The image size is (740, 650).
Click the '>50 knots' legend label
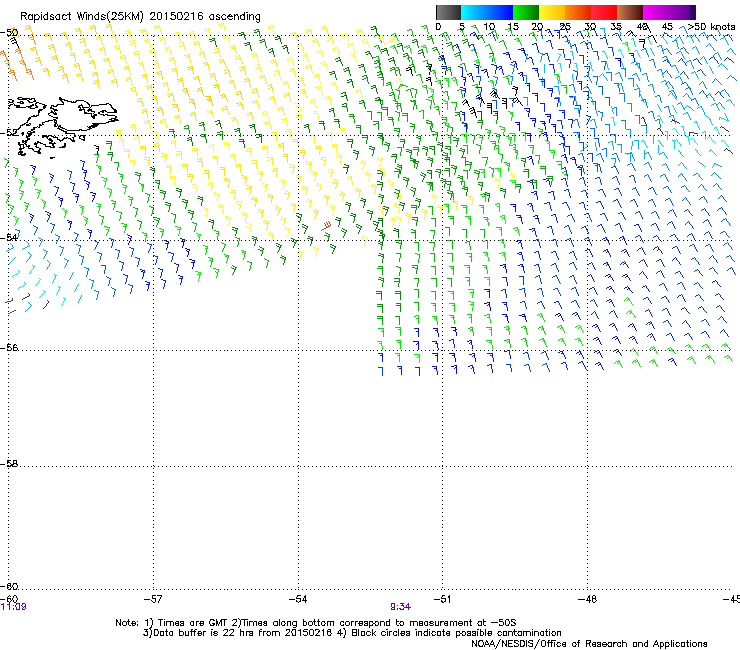pos(711,27)
